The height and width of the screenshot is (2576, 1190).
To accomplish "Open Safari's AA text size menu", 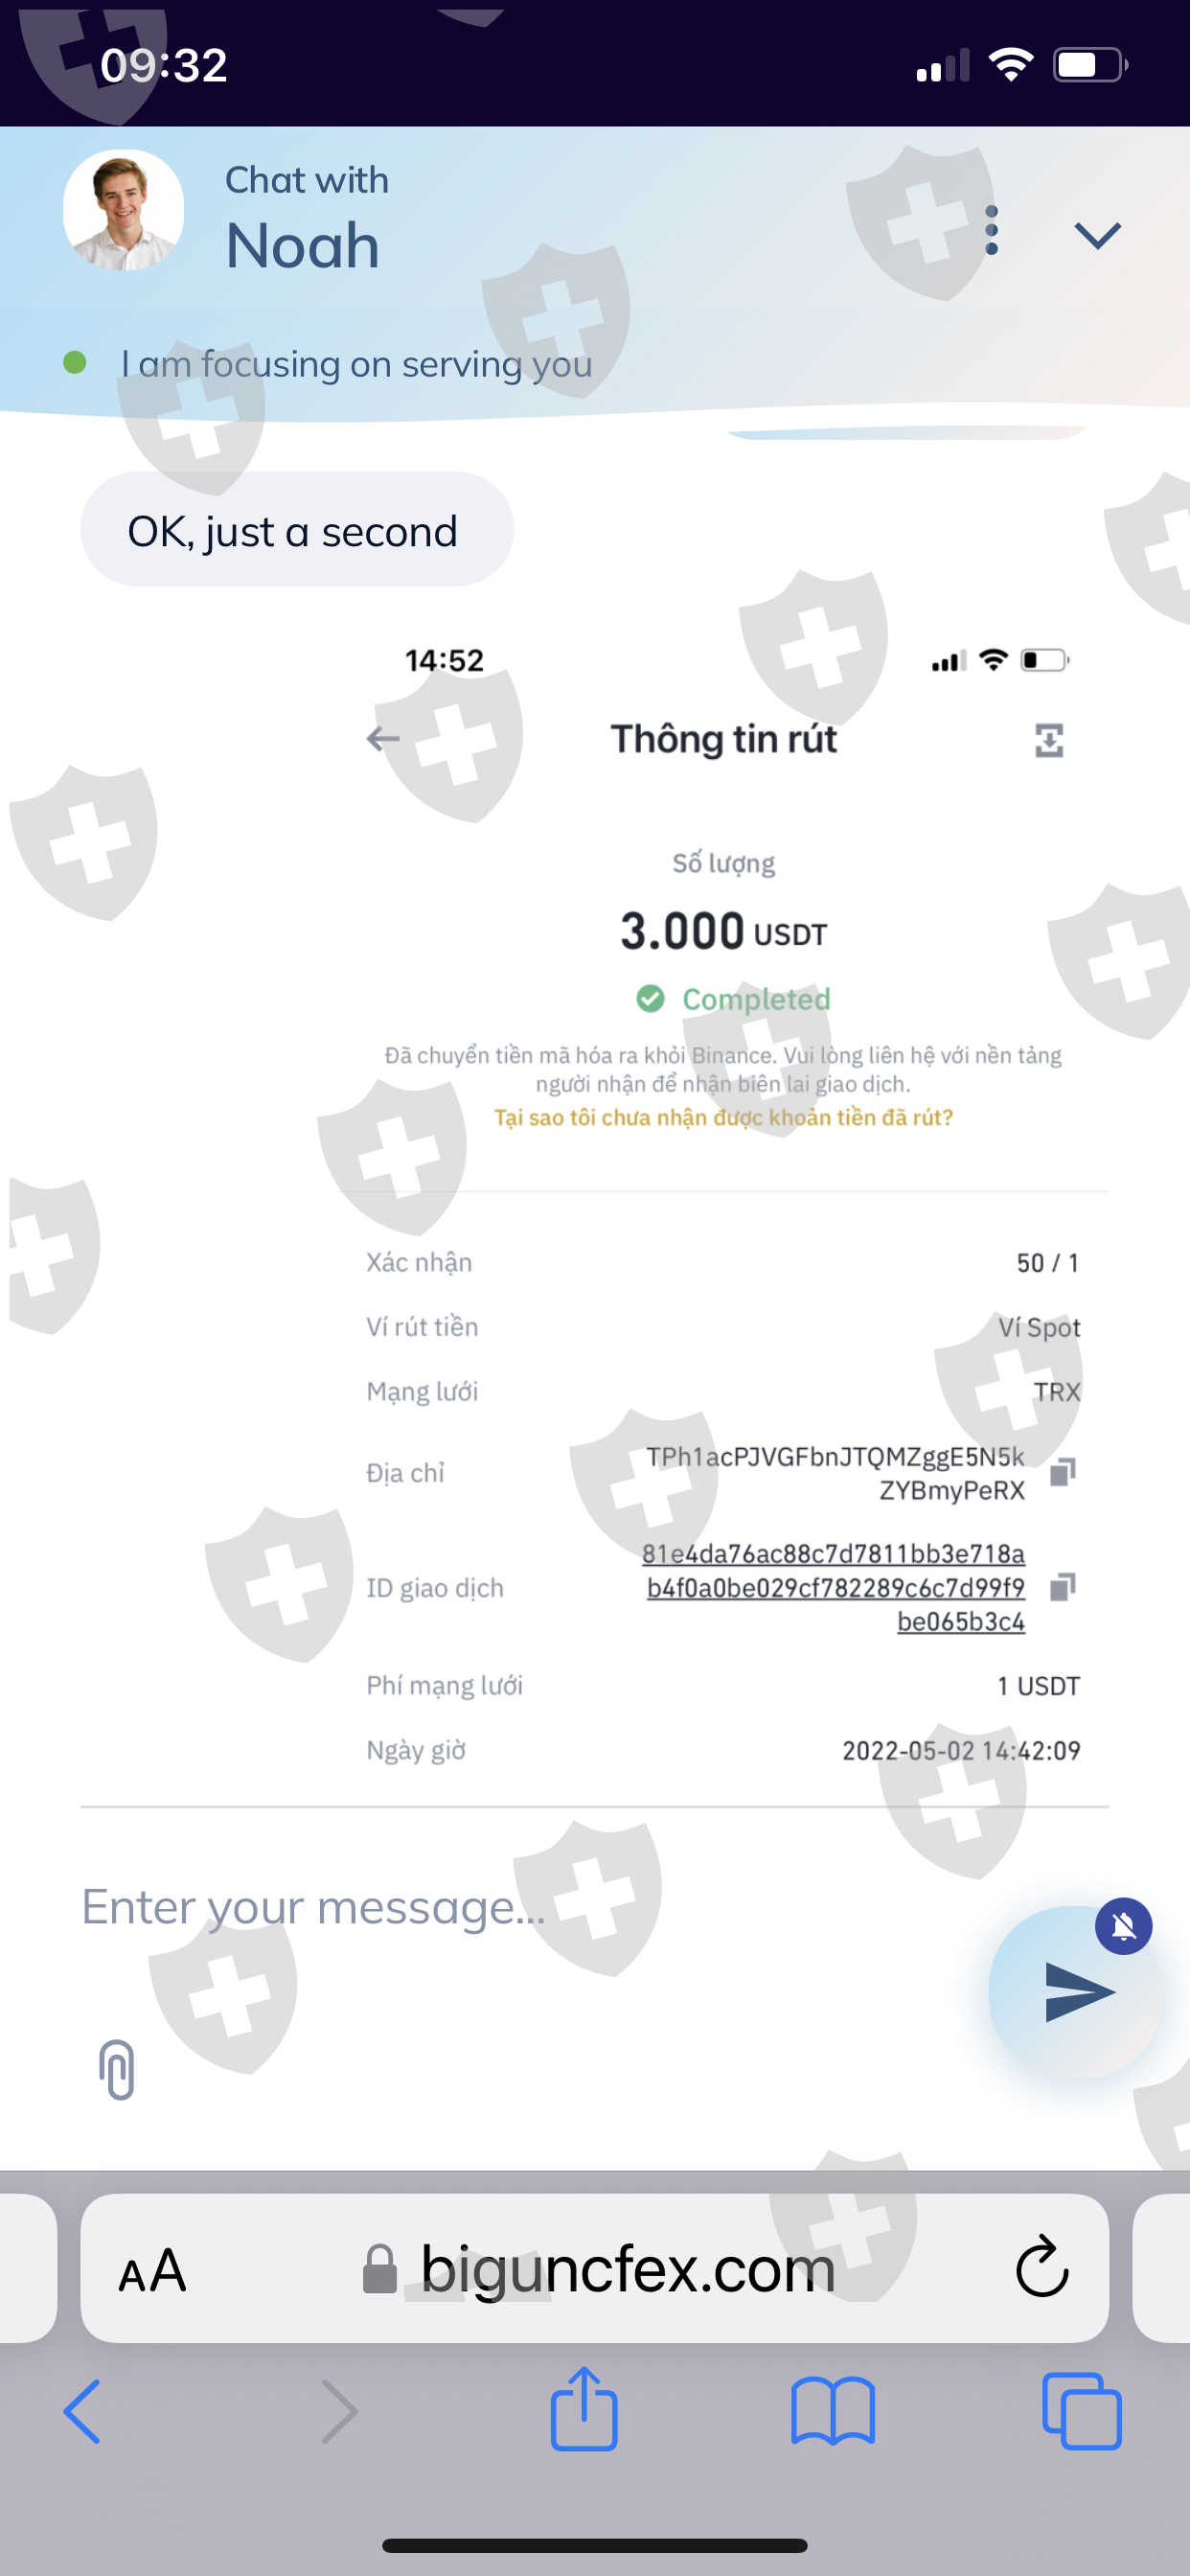I will (x=152, y=2270).
